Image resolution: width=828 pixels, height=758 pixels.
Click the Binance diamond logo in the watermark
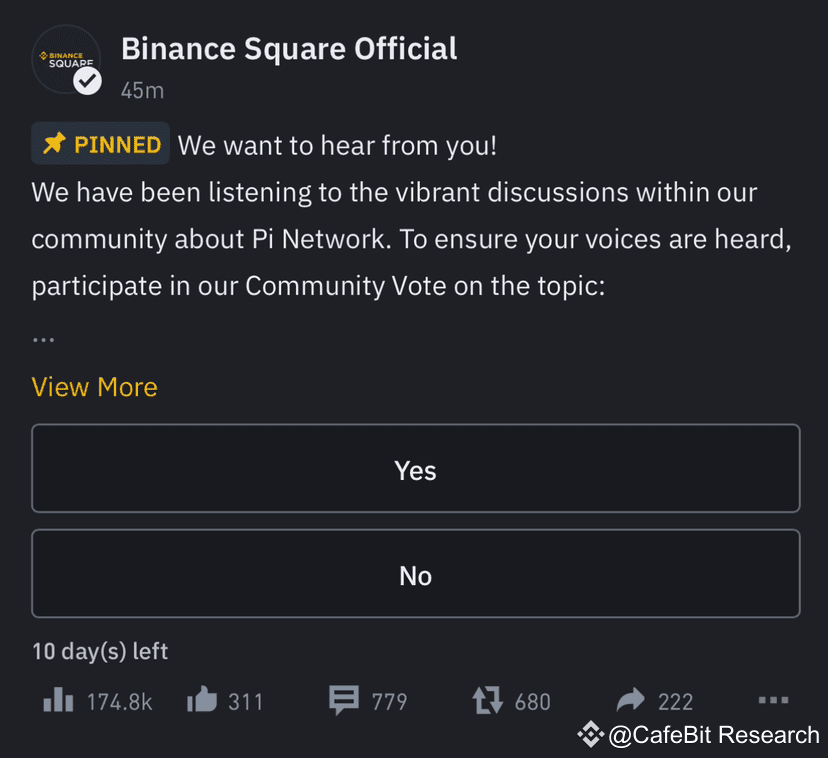(590, 734)
